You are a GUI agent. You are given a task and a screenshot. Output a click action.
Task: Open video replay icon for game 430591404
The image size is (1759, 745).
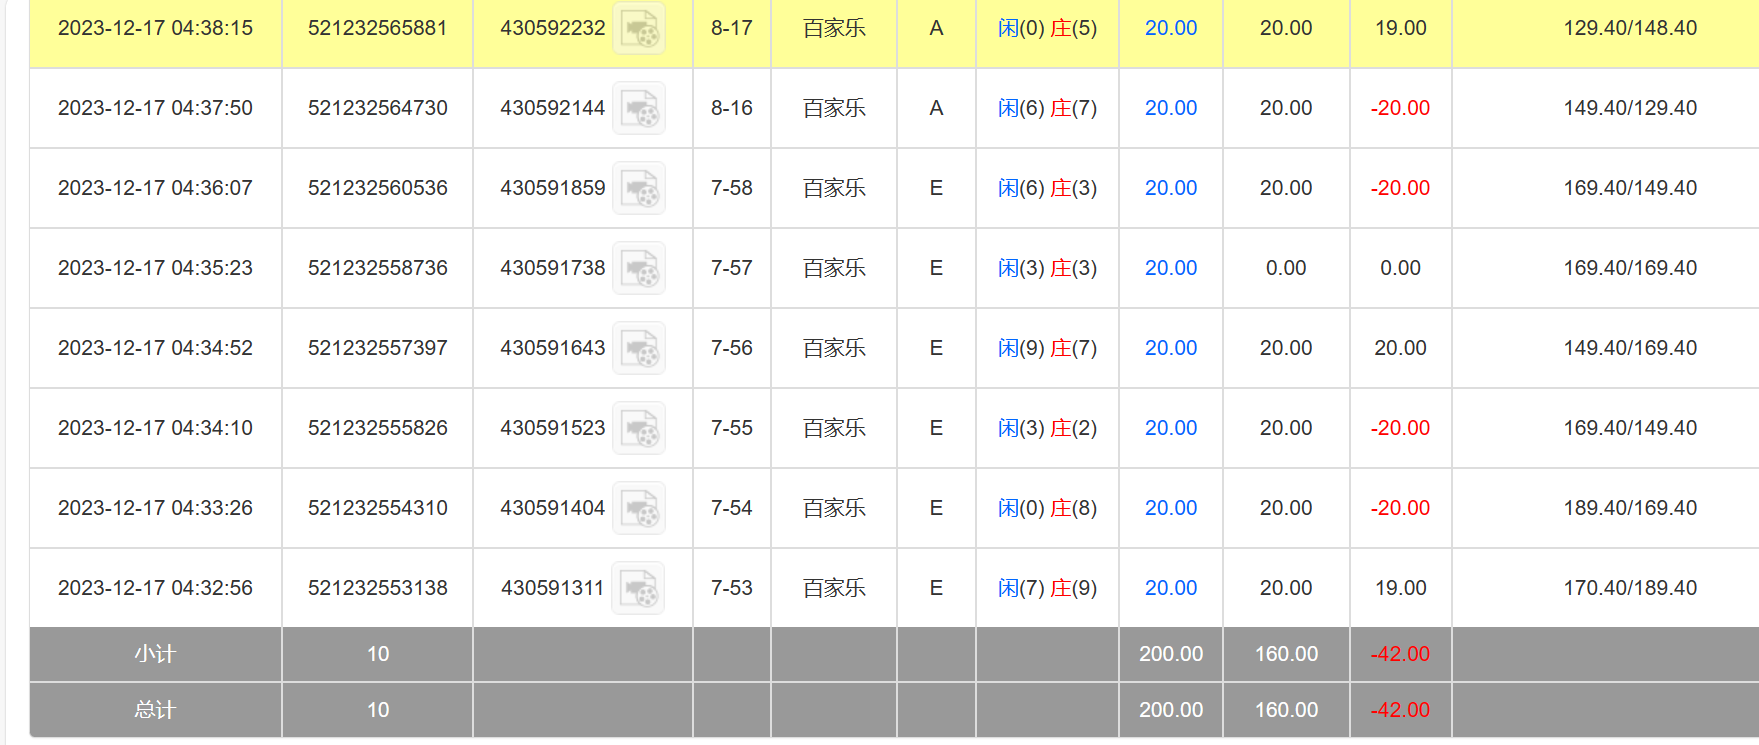tap(638, 508)
